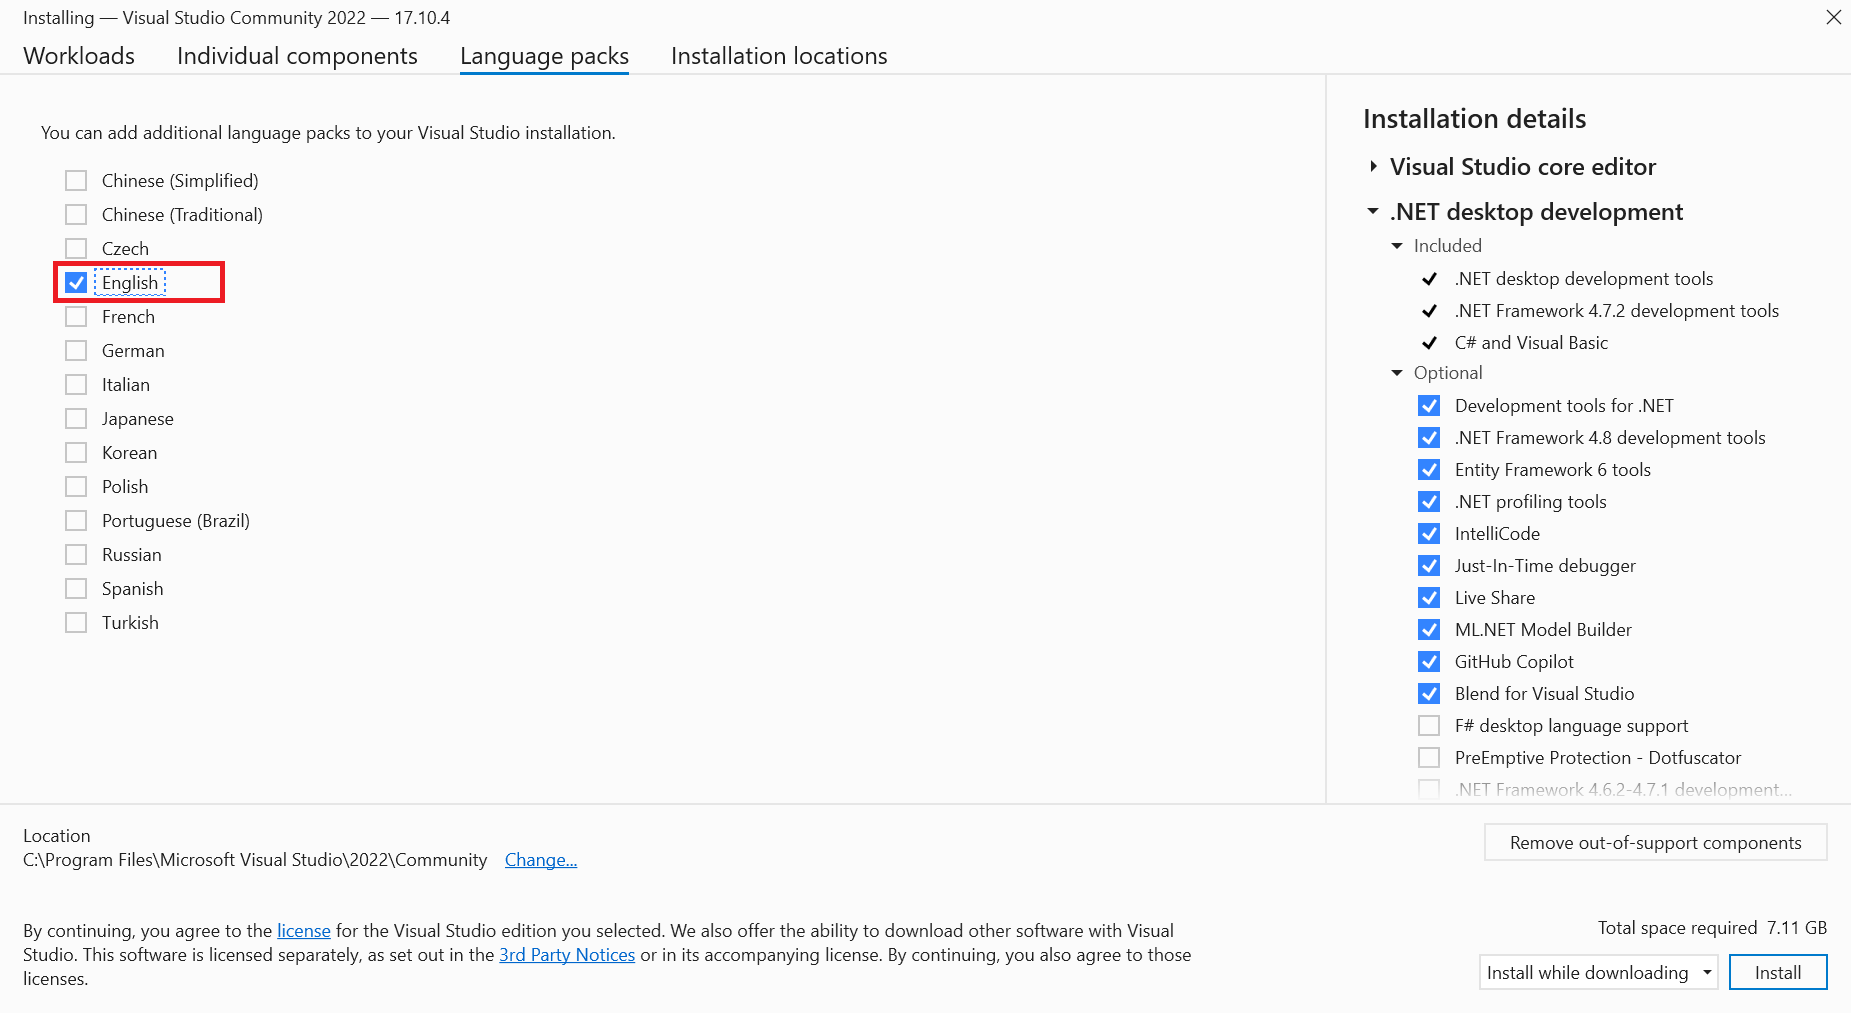Collapse the Optional components group
The image size is (1851, 1013).
pos(1397,373)
